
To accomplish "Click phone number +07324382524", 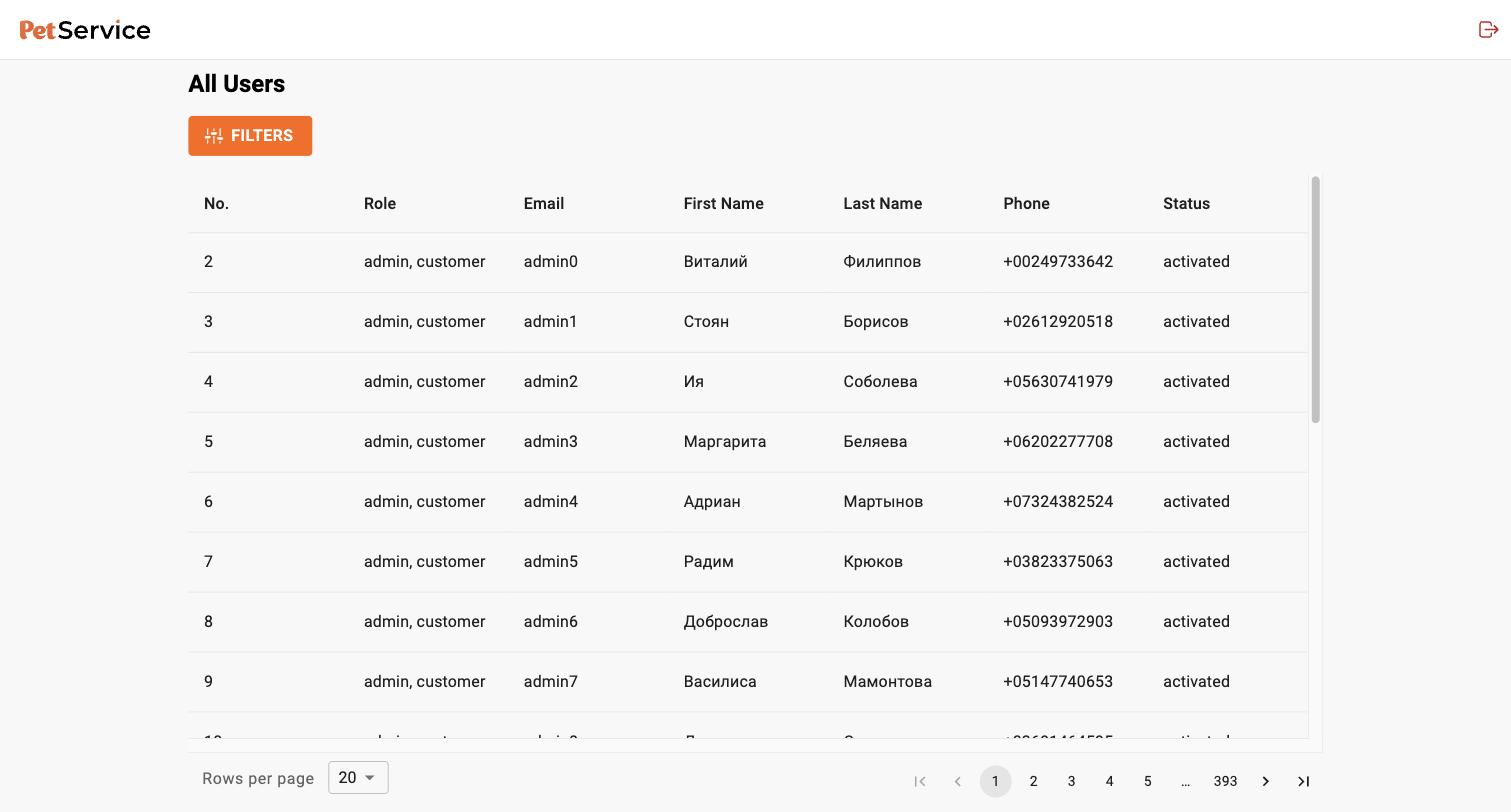I will click(x=1058, y=501).
